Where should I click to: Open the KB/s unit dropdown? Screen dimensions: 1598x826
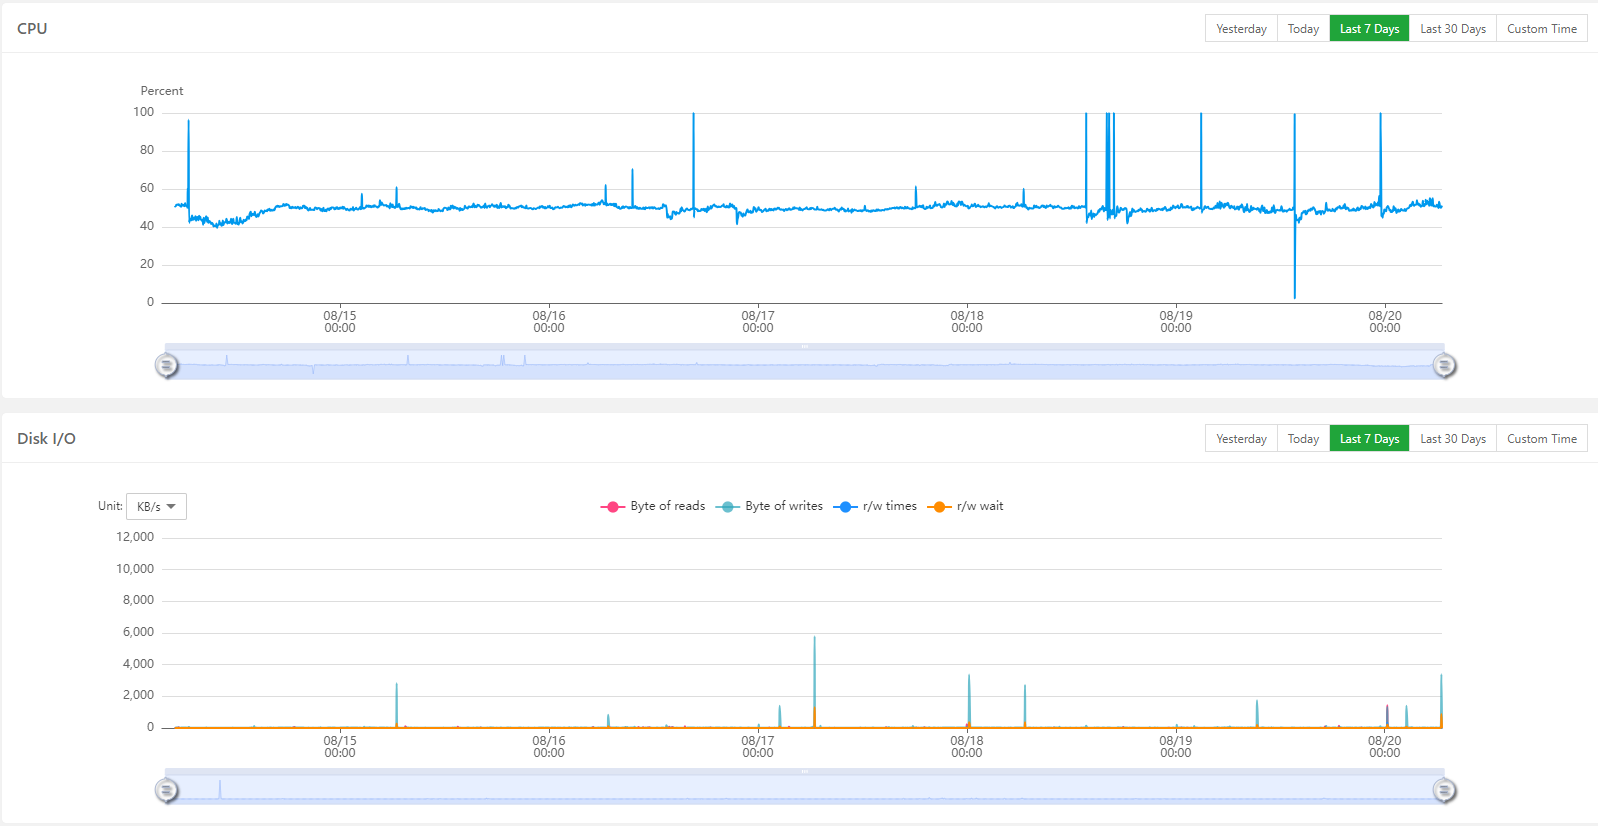click(x=156, y=507)
